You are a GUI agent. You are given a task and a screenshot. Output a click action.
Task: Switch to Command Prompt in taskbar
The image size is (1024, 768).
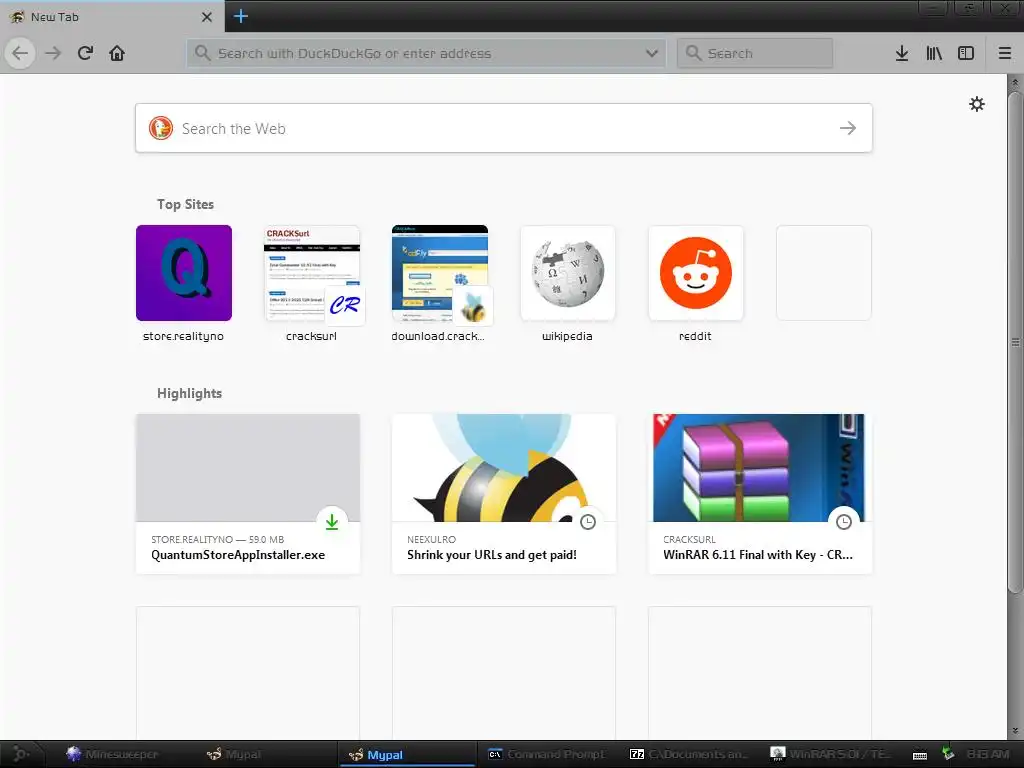[x=547, y=754]
